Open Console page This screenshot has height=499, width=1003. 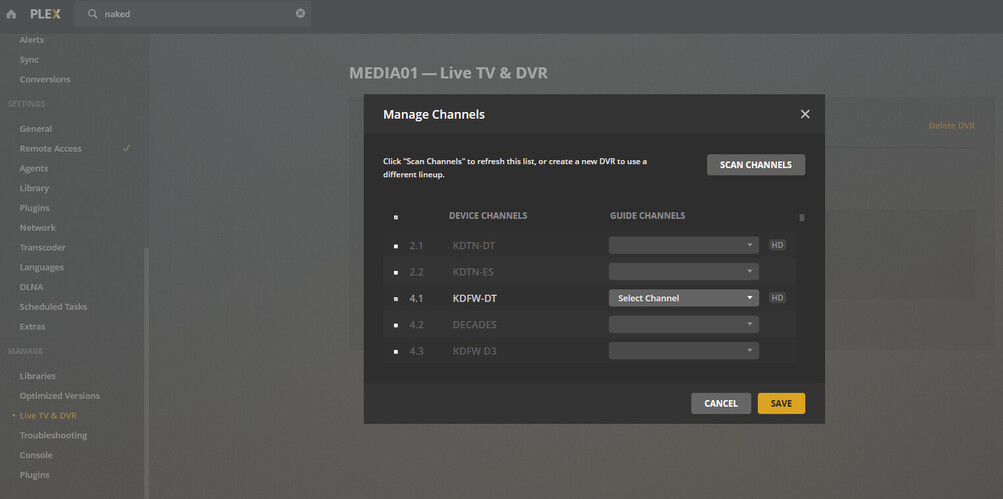(x=36, y=455)
